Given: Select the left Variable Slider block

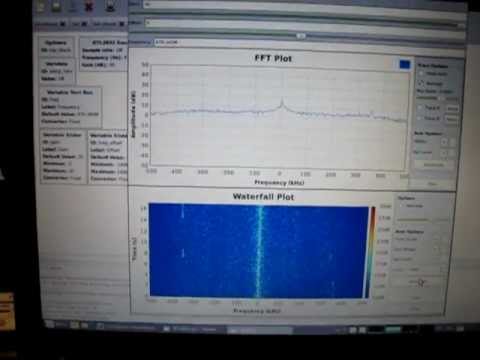Looking at the screenshot, I should (x=63, y=157).
